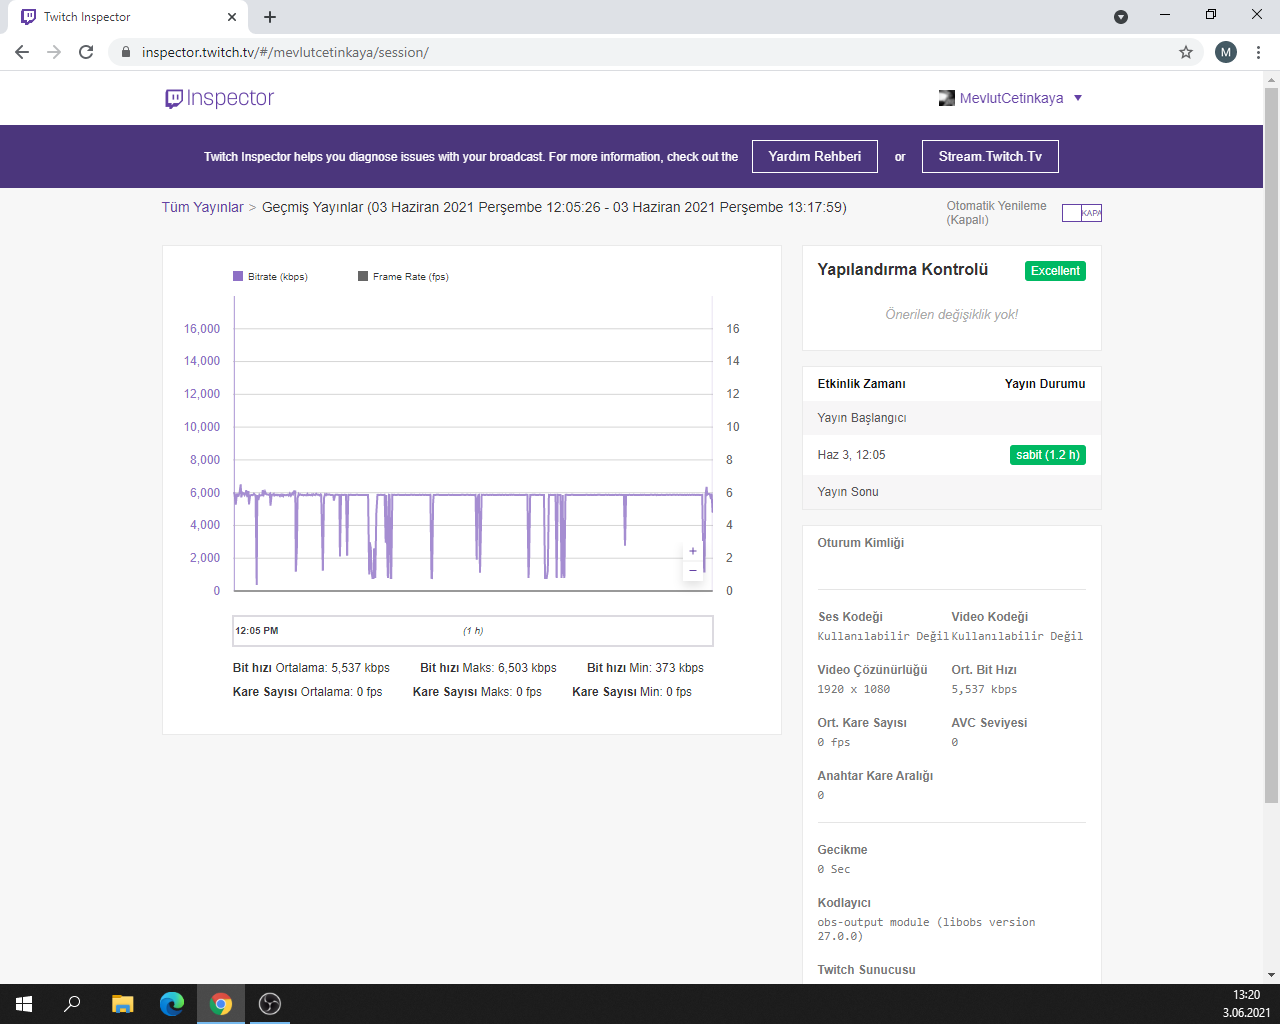Click the page vertical scrollbar
Image resolution: width=1280 pixels, height=1024 pixels.
click(1271, 445)
